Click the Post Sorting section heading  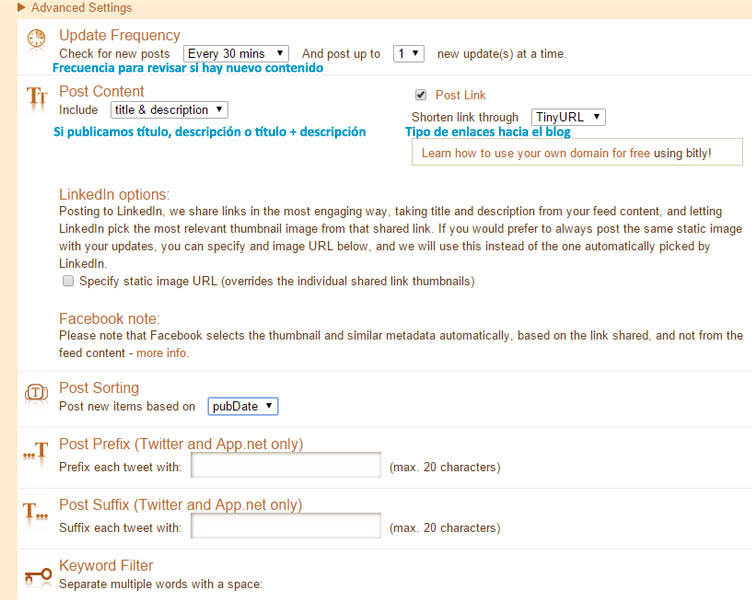click(99, 388)
